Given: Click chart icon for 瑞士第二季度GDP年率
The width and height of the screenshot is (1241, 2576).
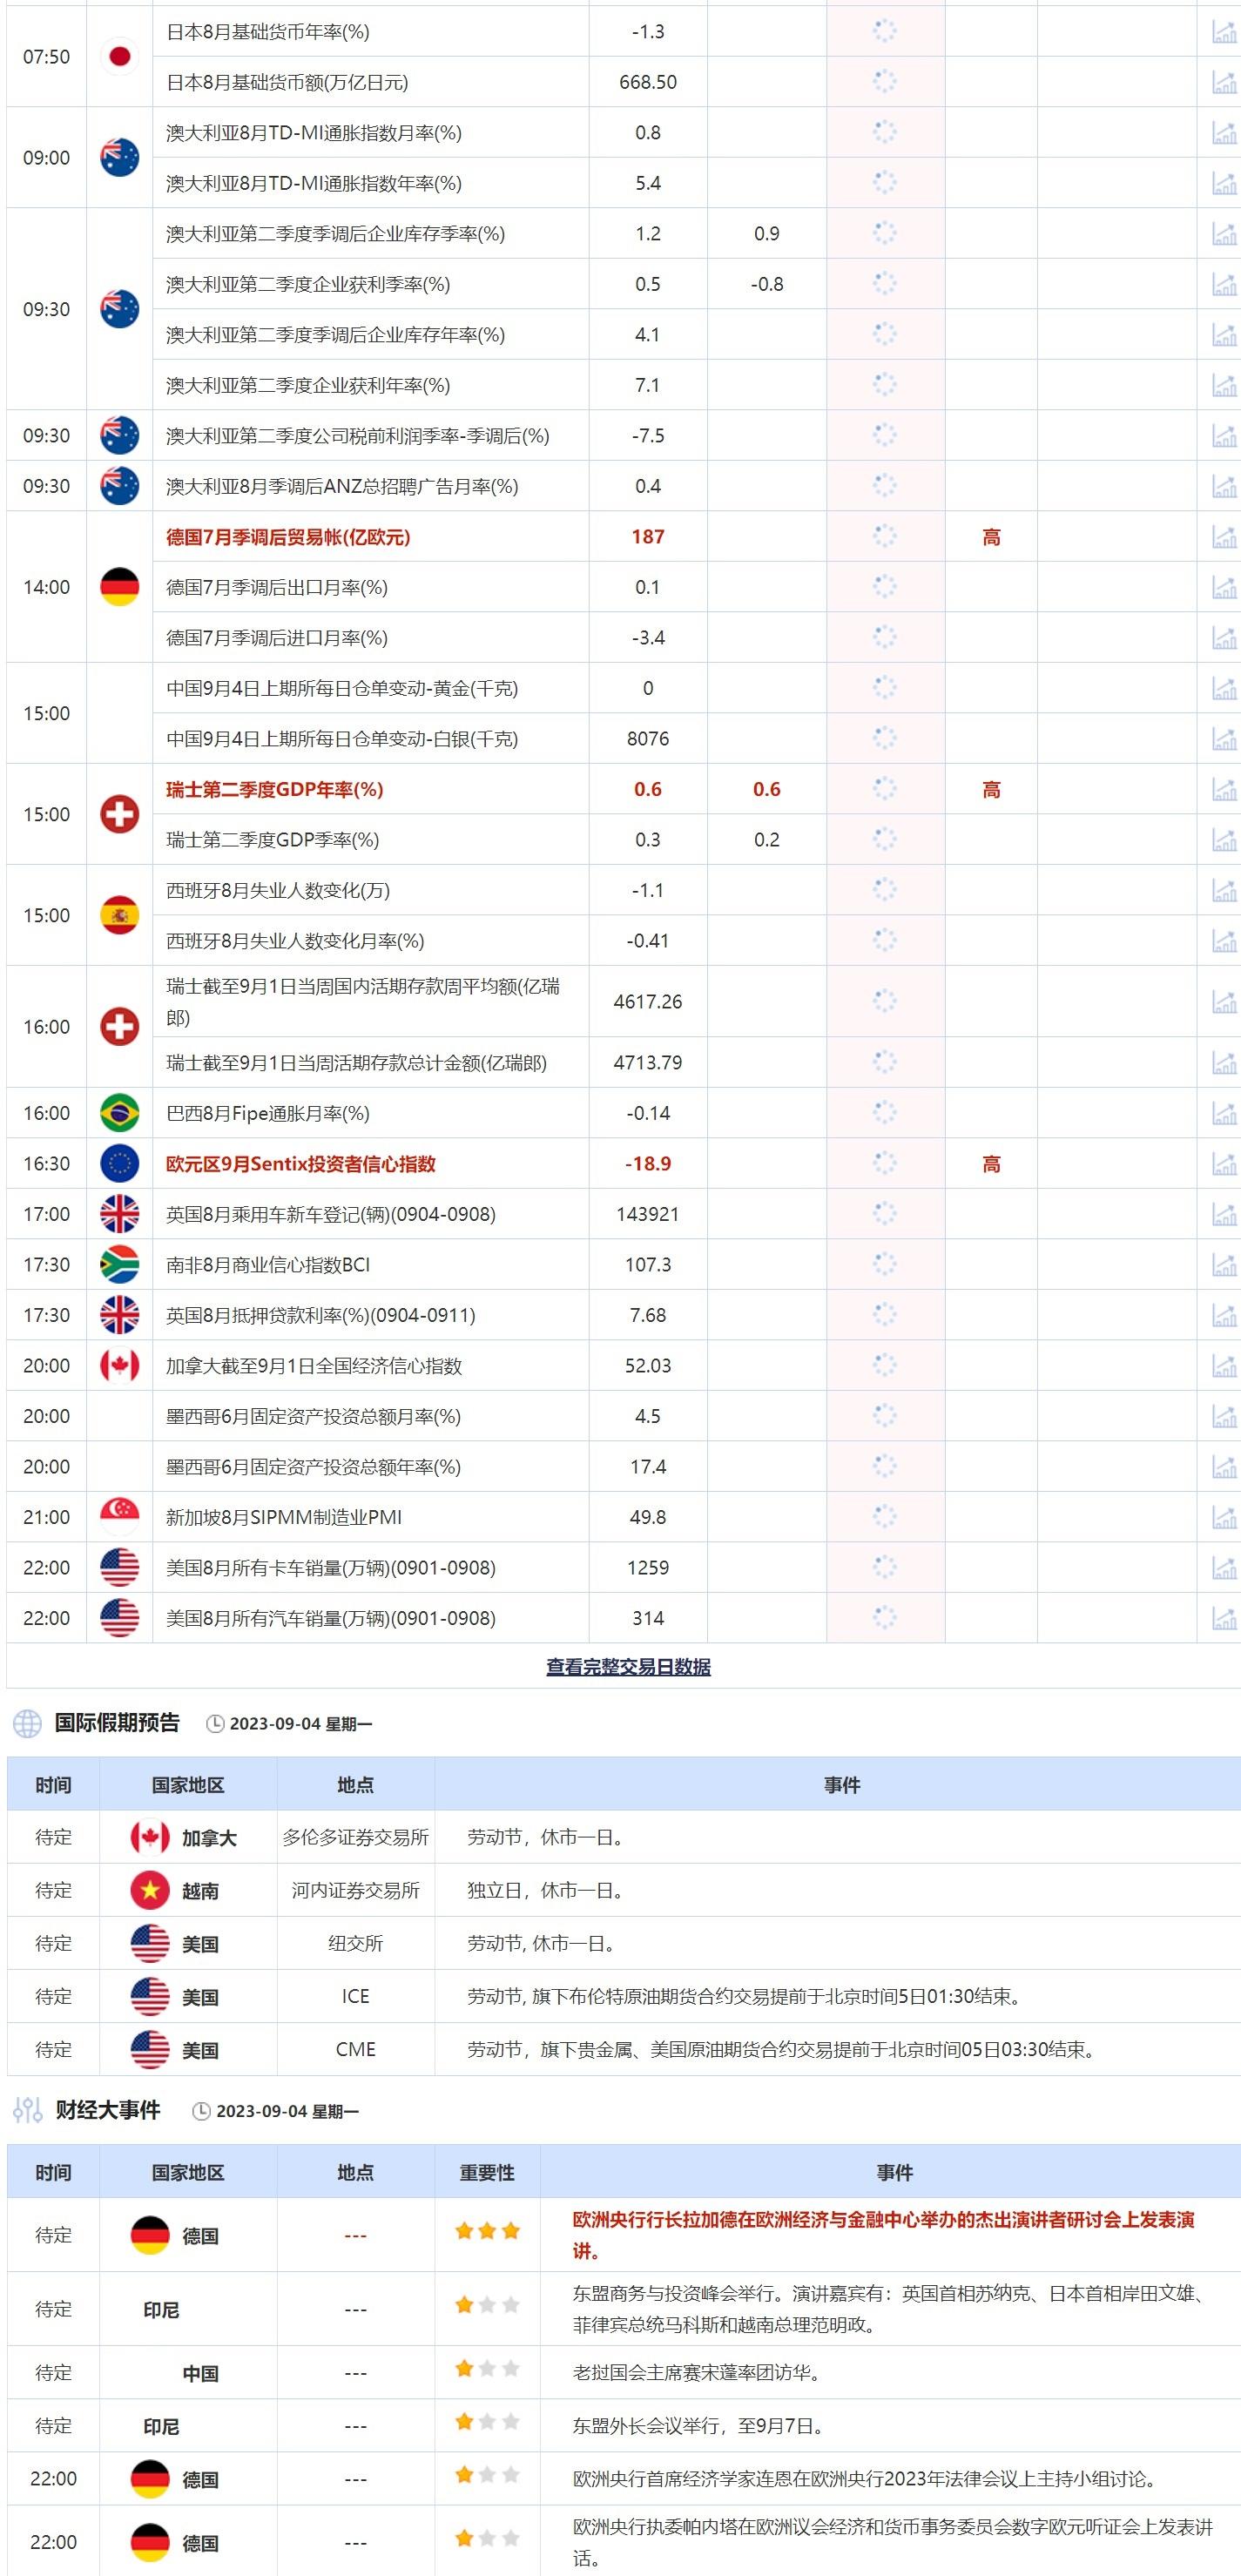Looking at the screenshot, I should [1223, 790].
